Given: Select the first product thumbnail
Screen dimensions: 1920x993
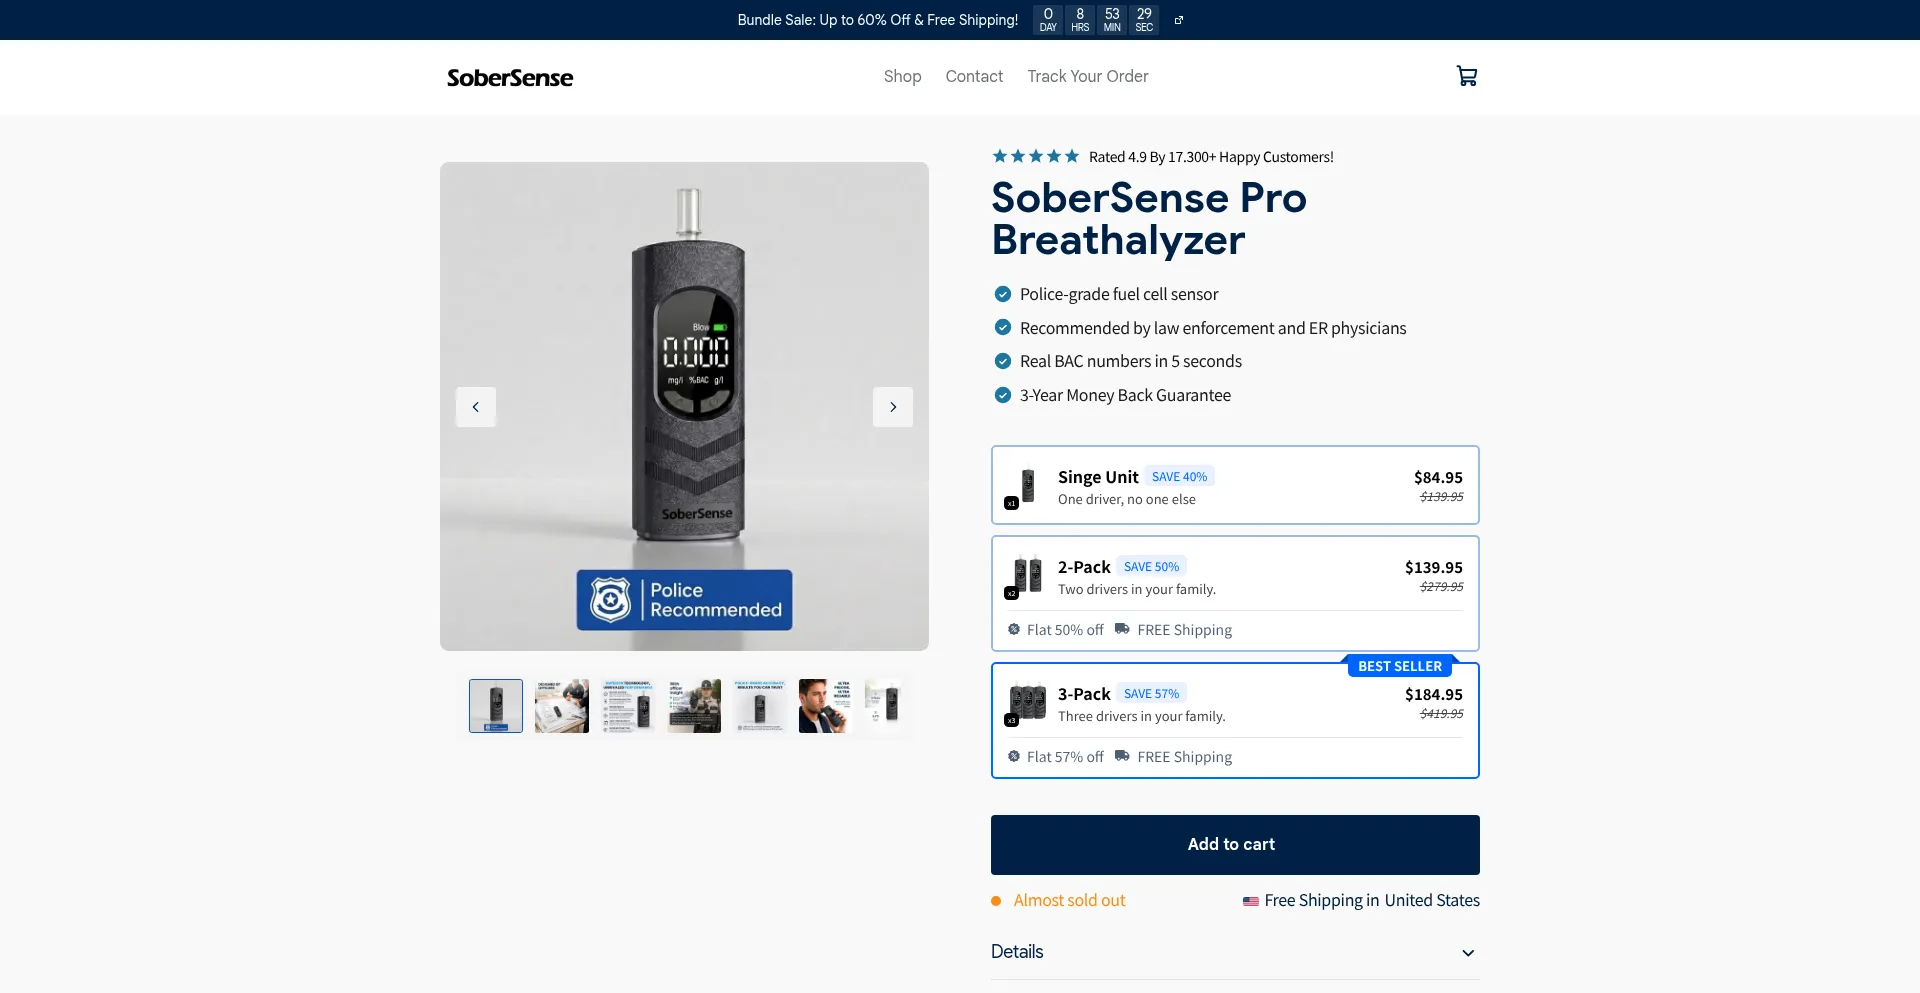Looking at the screenshot, I should pos(496,706).
